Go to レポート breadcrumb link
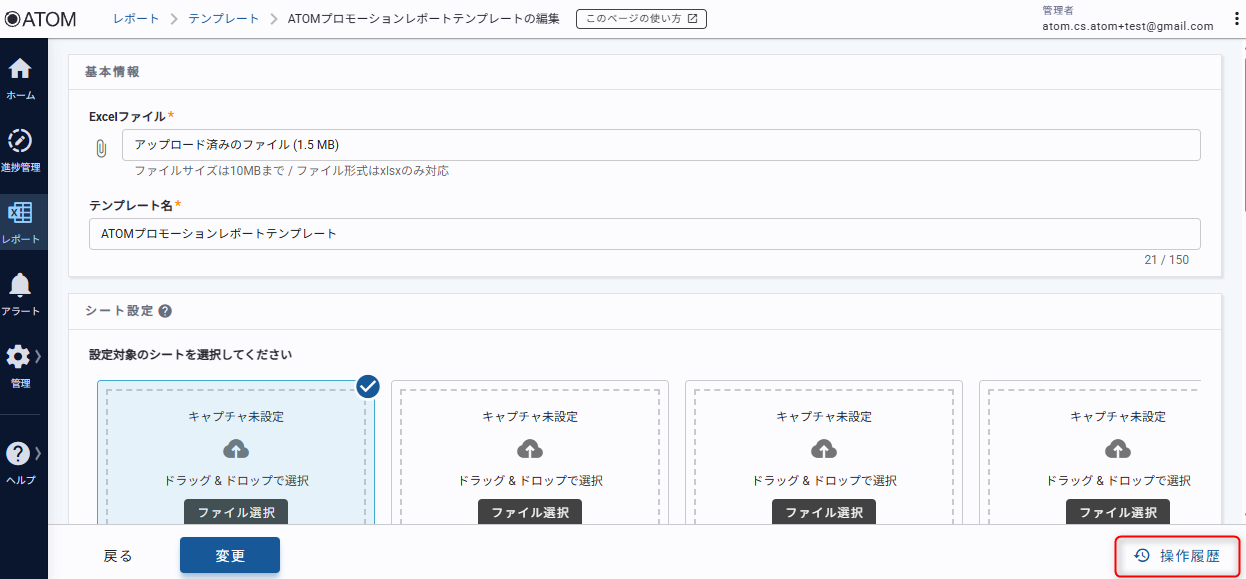The height and width of the screenshot is (579, 1246). [x=136, y=18]
